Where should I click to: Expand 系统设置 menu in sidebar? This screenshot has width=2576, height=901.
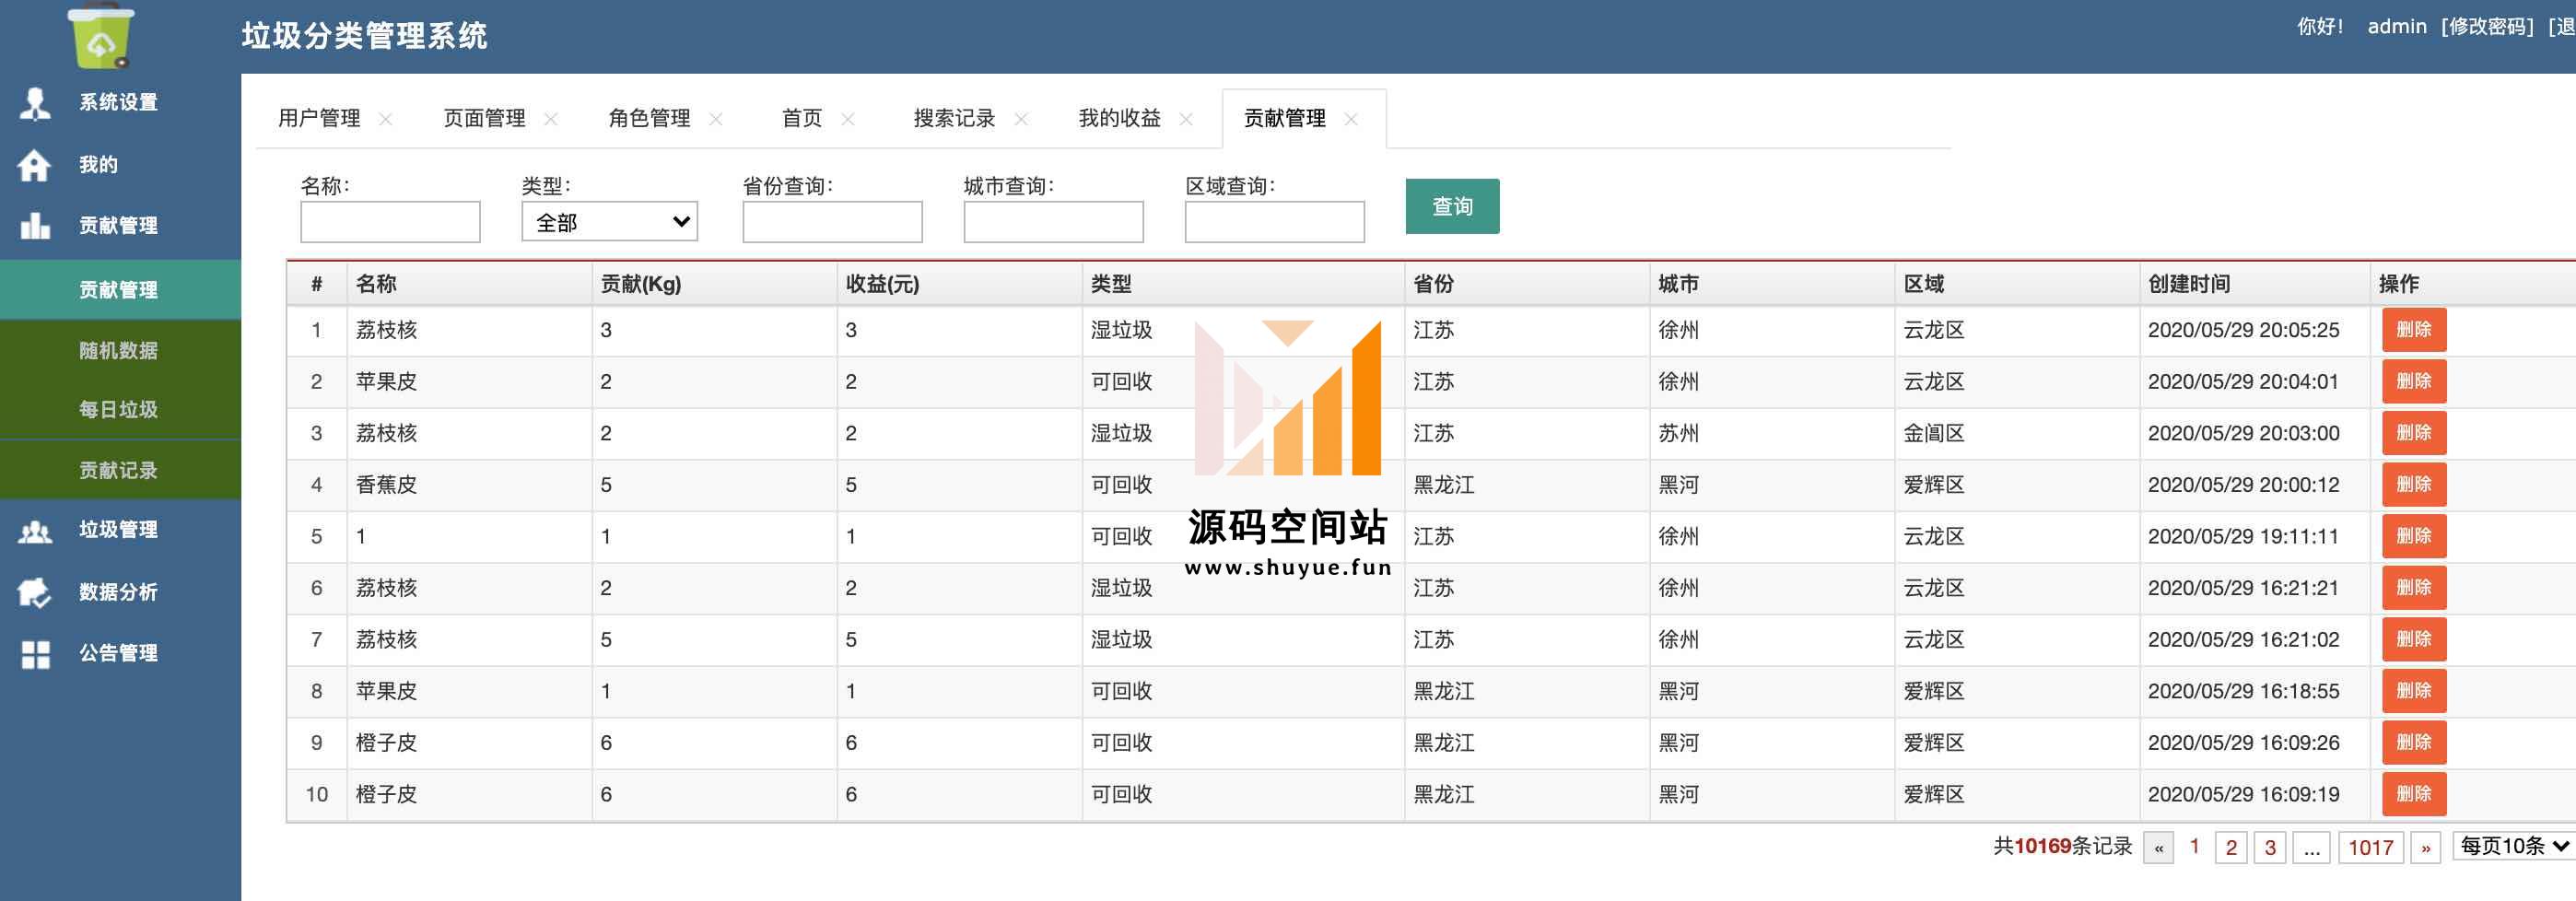120,102
